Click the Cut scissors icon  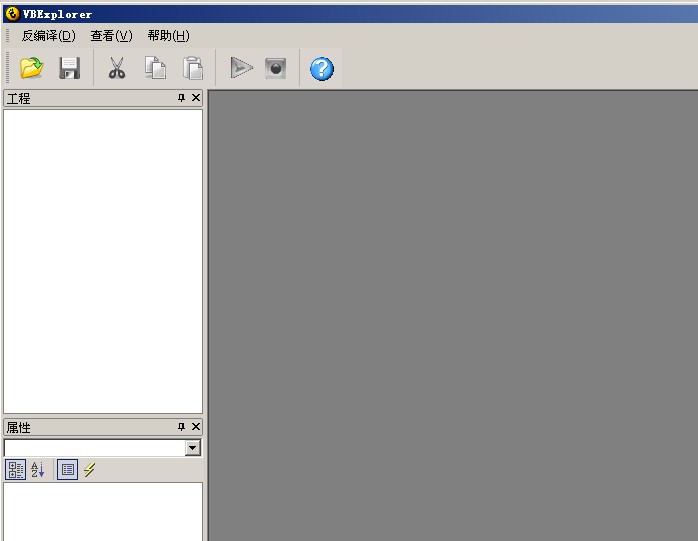(117, 68)
